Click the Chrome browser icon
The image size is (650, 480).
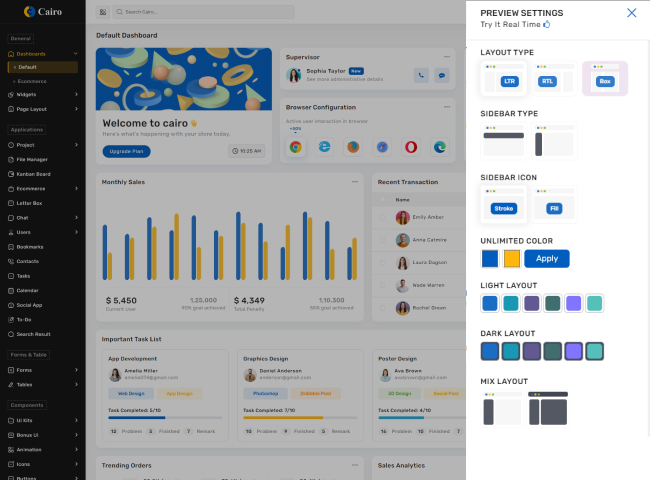click(296, 147)
